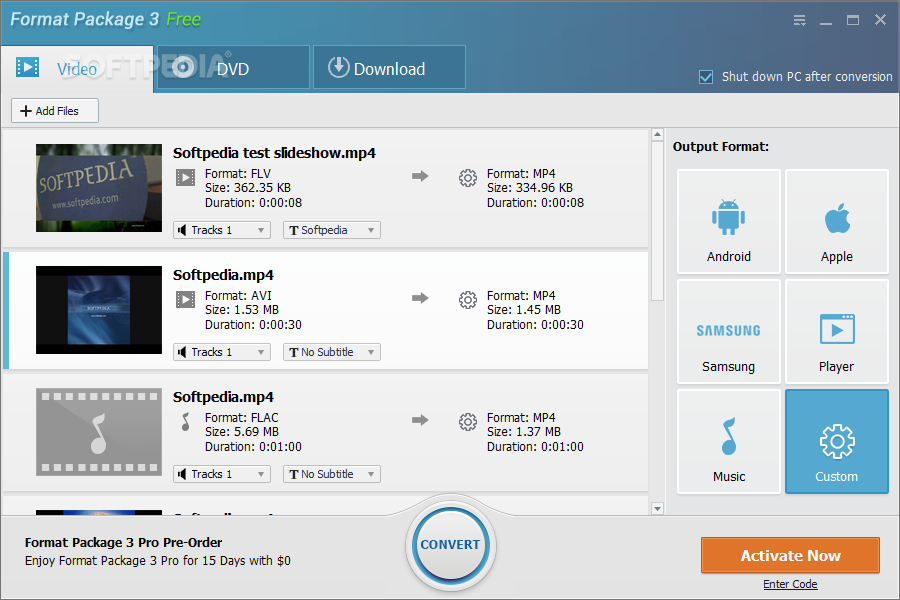900x600 pixels.
Task: Open Tracks 1 dropdown for the AVI file
Action: coord(222,352)
